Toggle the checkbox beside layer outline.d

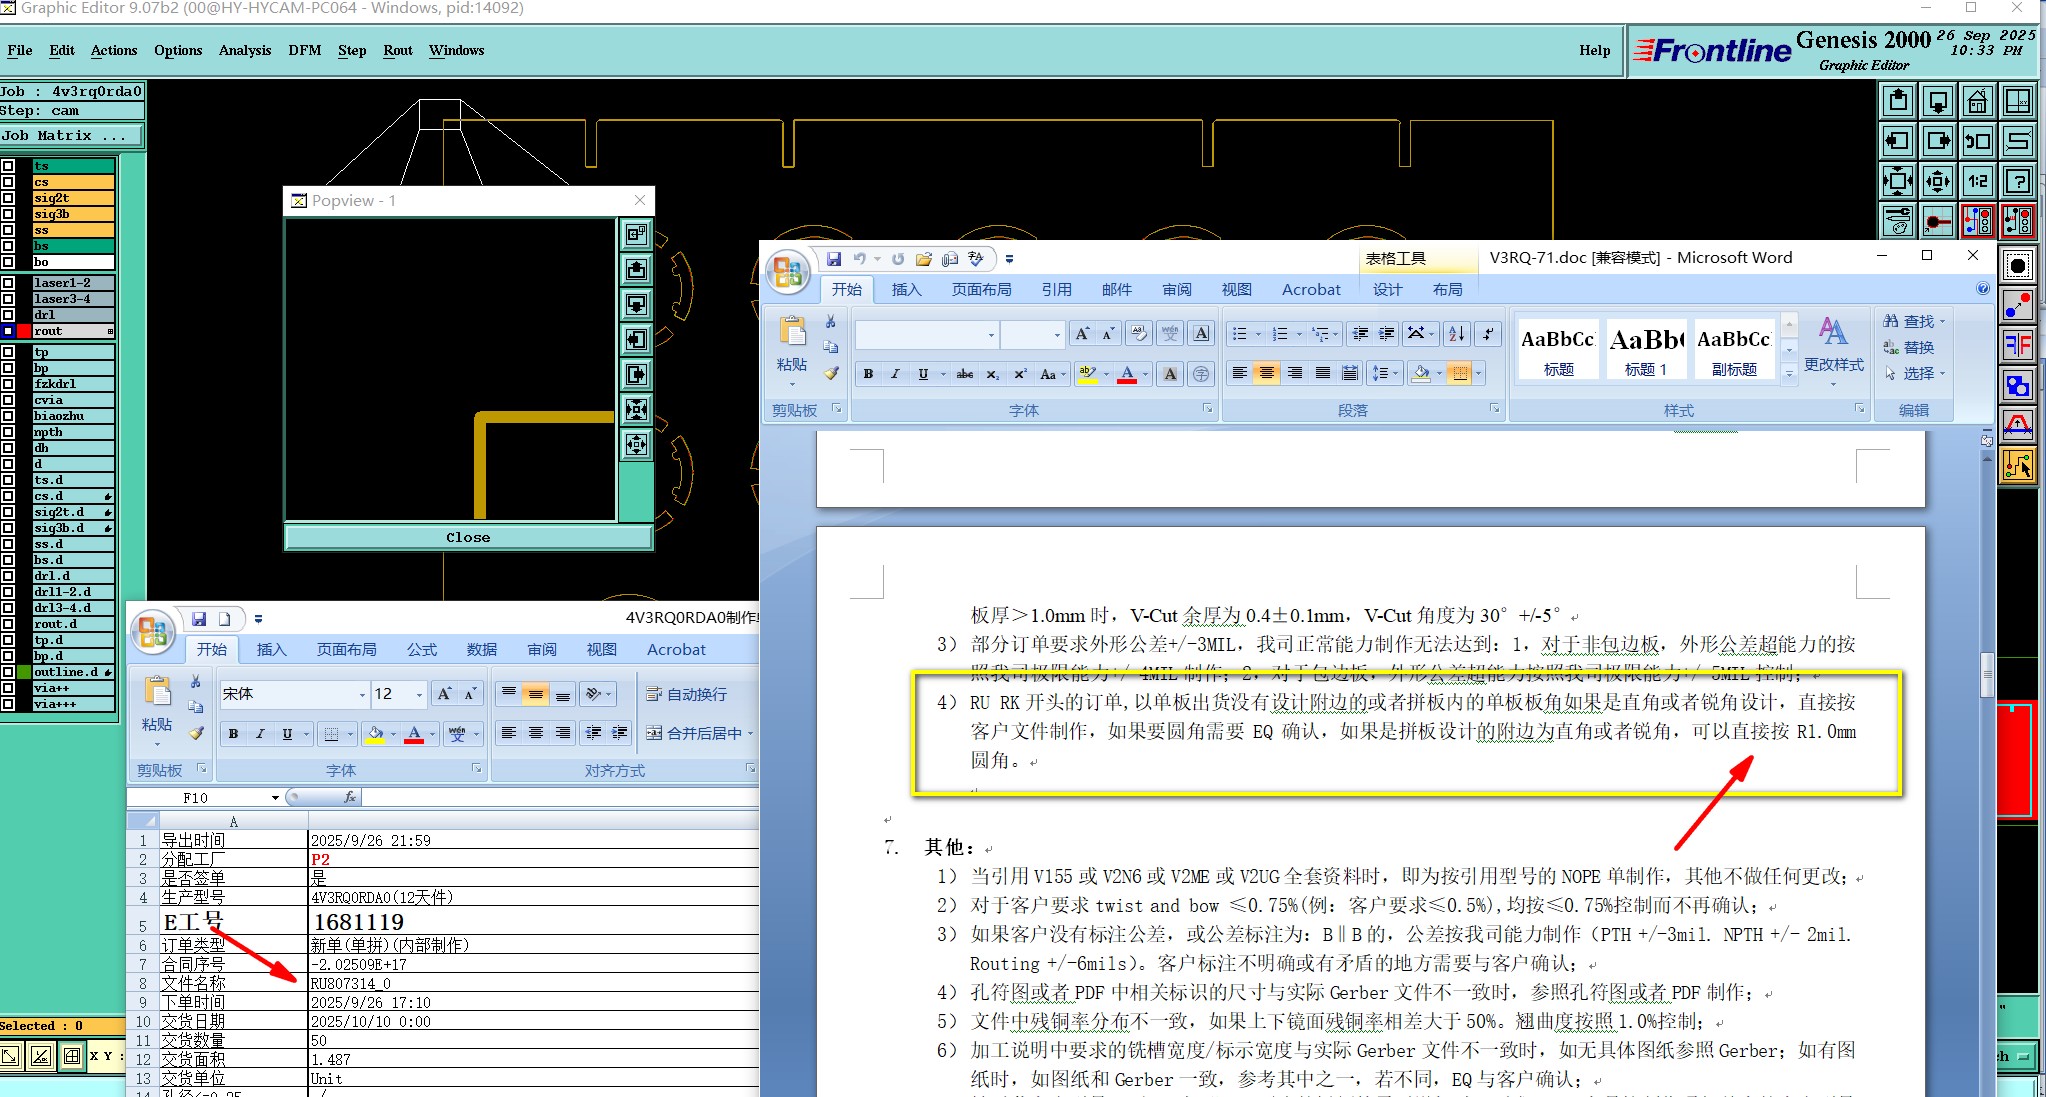pyautogui.click(x=8, y=672)
